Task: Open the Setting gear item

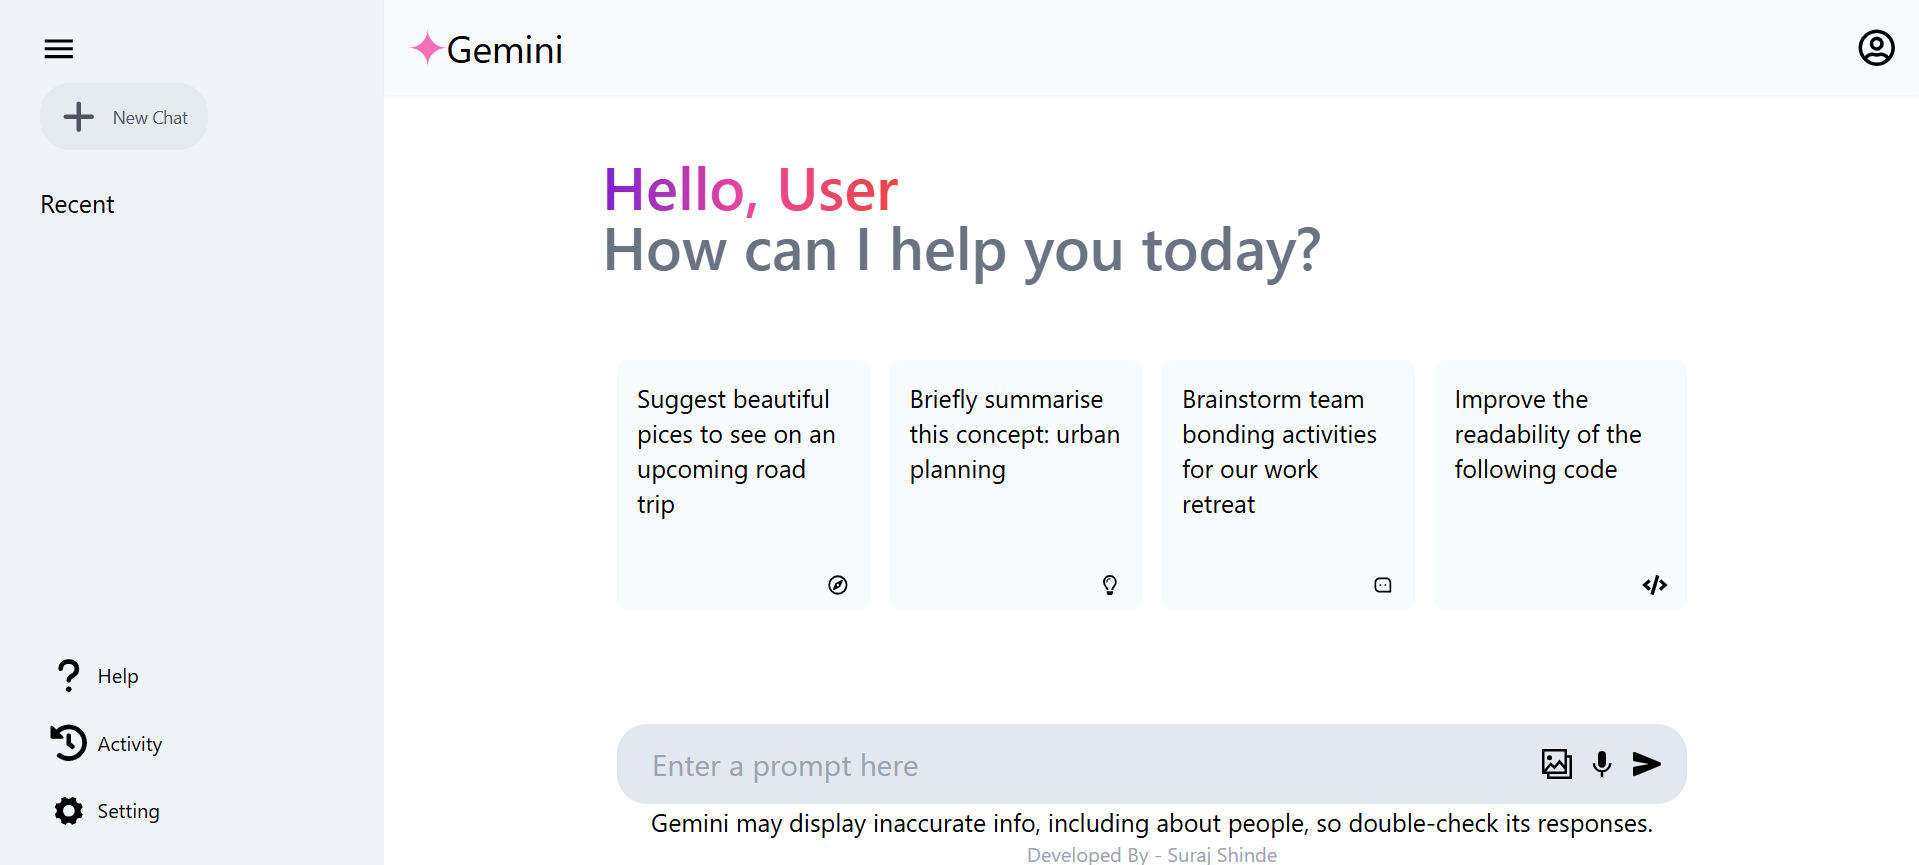Action: 107,811
